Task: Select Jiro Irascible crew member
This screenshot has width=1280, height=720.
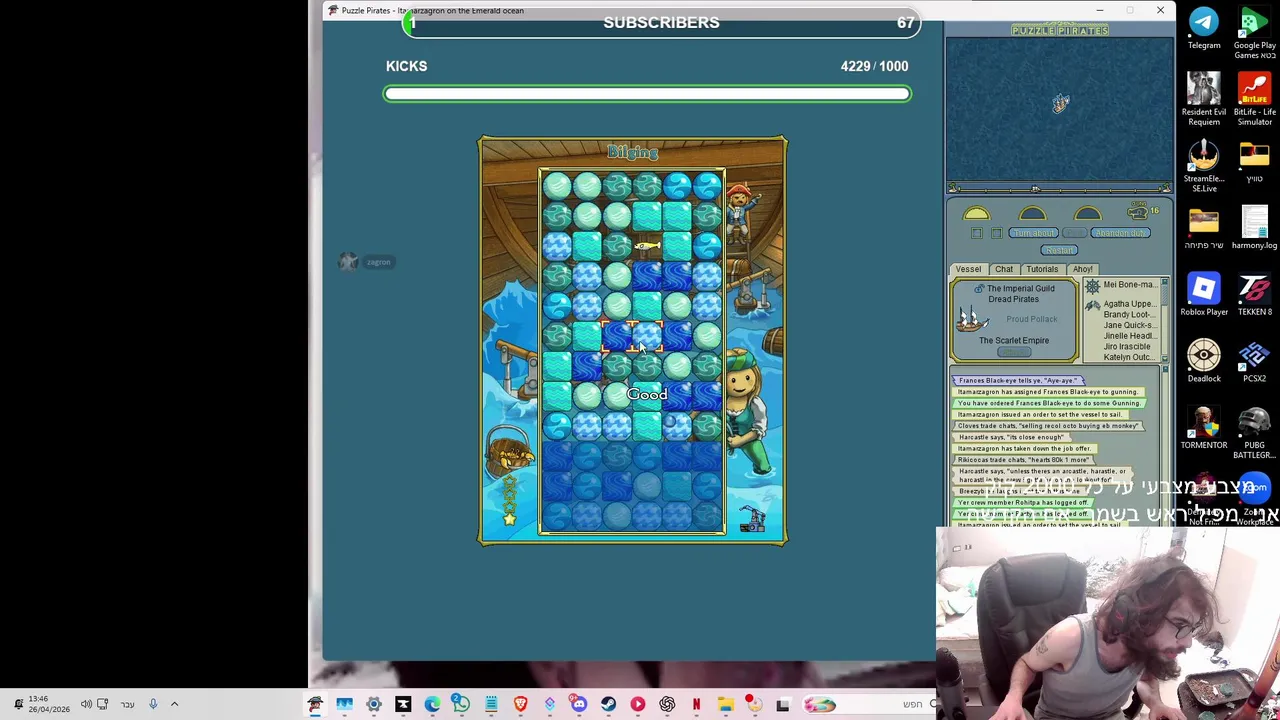Action: [x=1127, y=347]
